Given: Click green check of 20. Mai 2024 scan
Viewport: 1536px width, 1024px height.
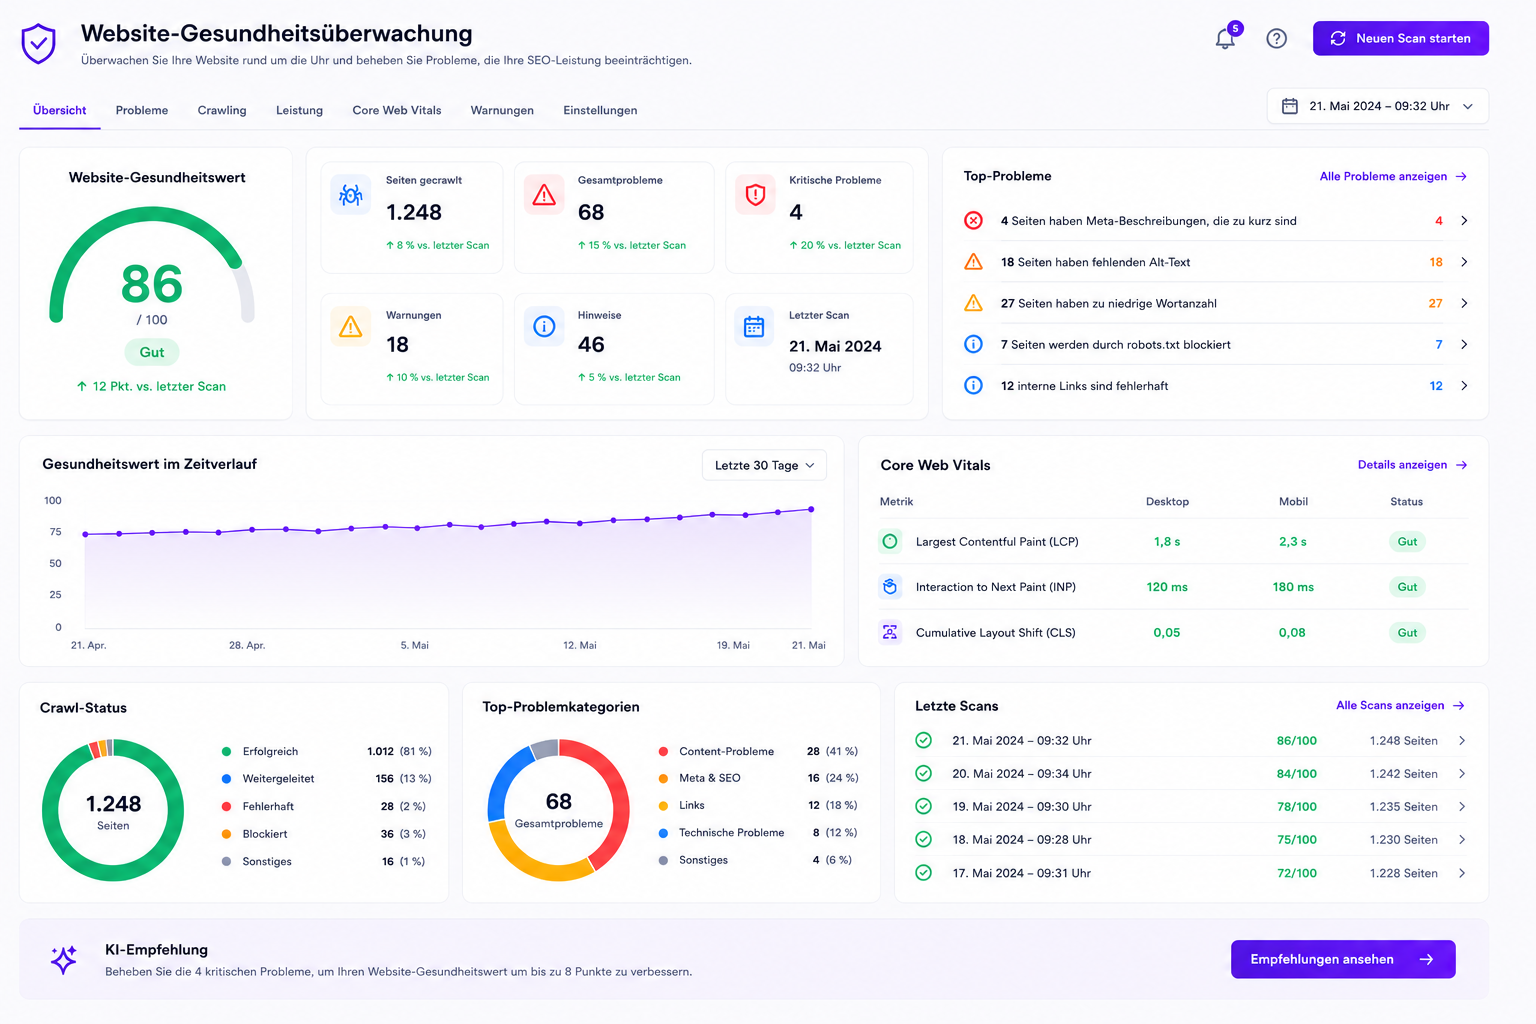Looking at the screenshot, I should pos(924,773).
